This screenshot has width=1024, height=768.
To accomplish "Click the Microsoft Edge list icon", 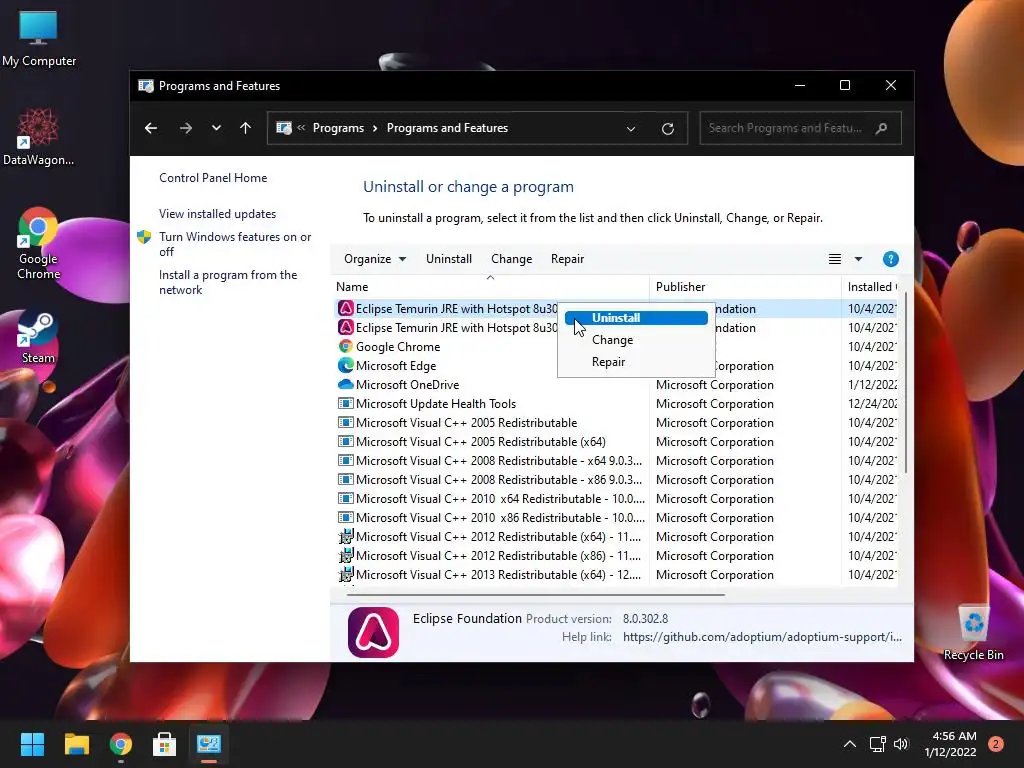I will (345, 365).
